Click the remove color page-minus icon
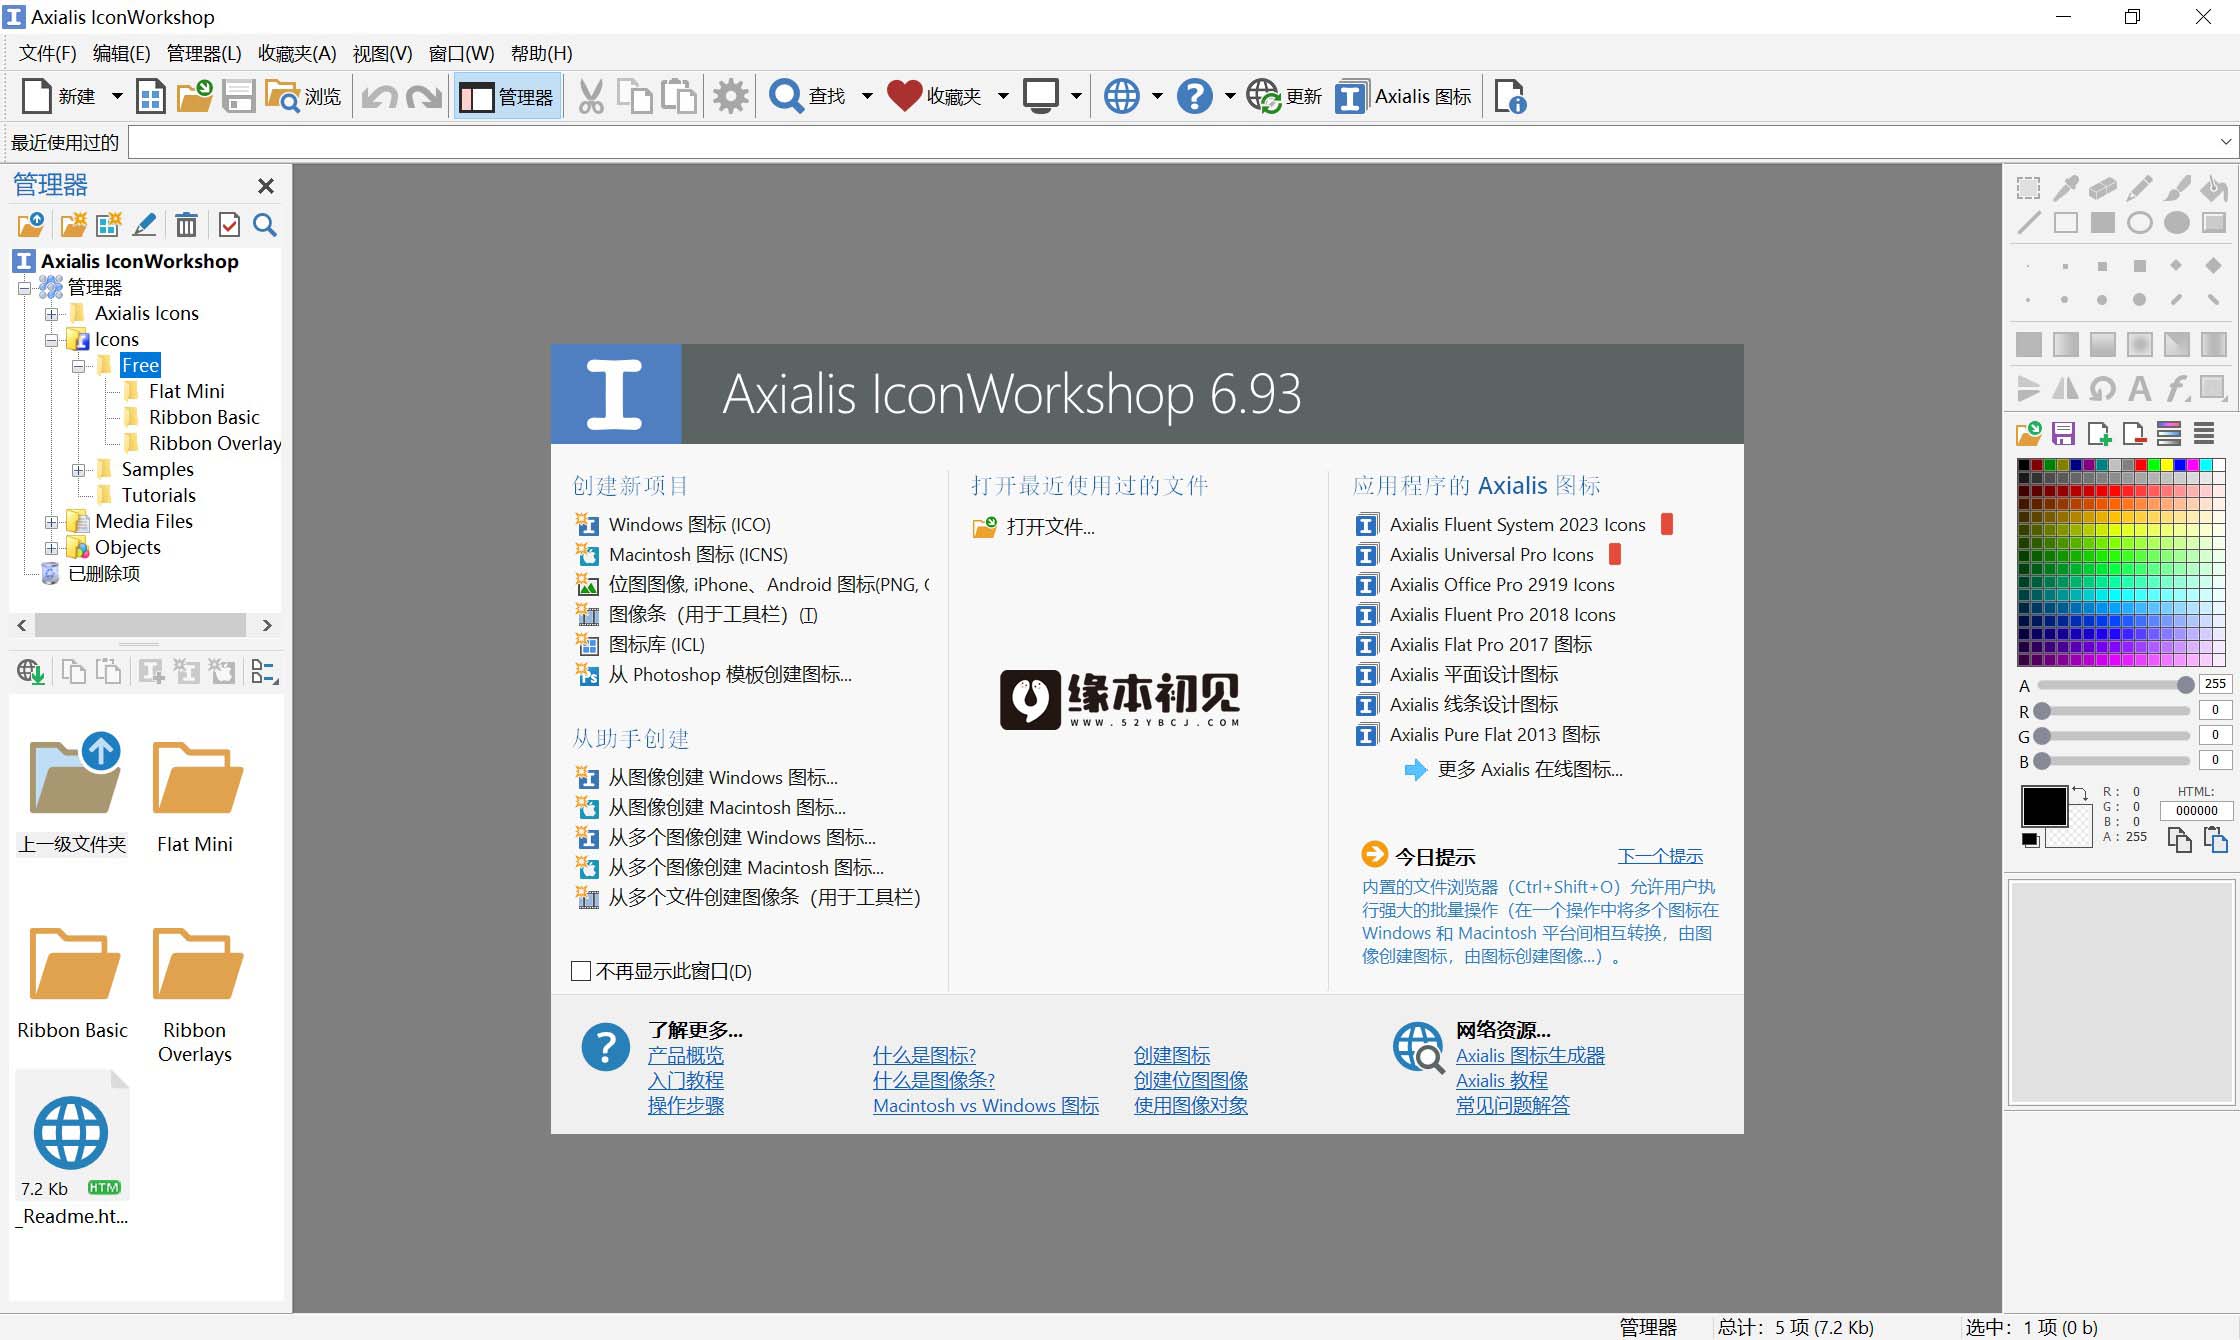The image size is (2240, 1340). pyautogui.click(x=2134, y=433)
